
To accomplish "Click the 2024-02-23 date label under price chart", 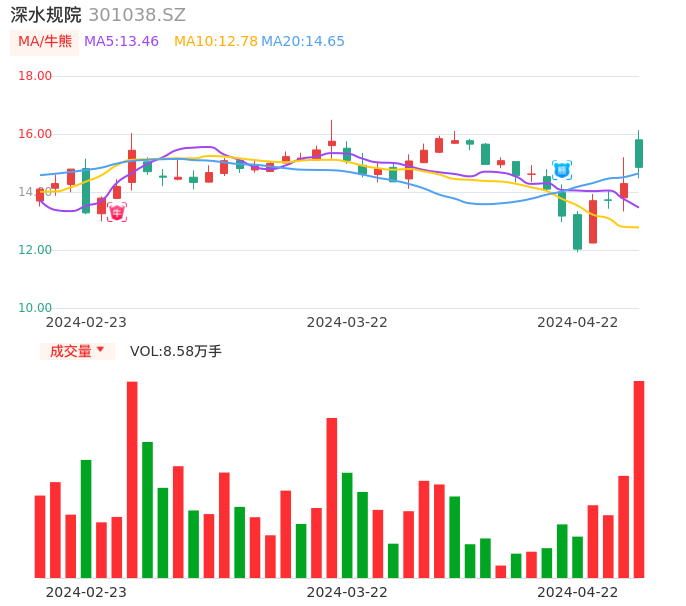I will (86, 322).
